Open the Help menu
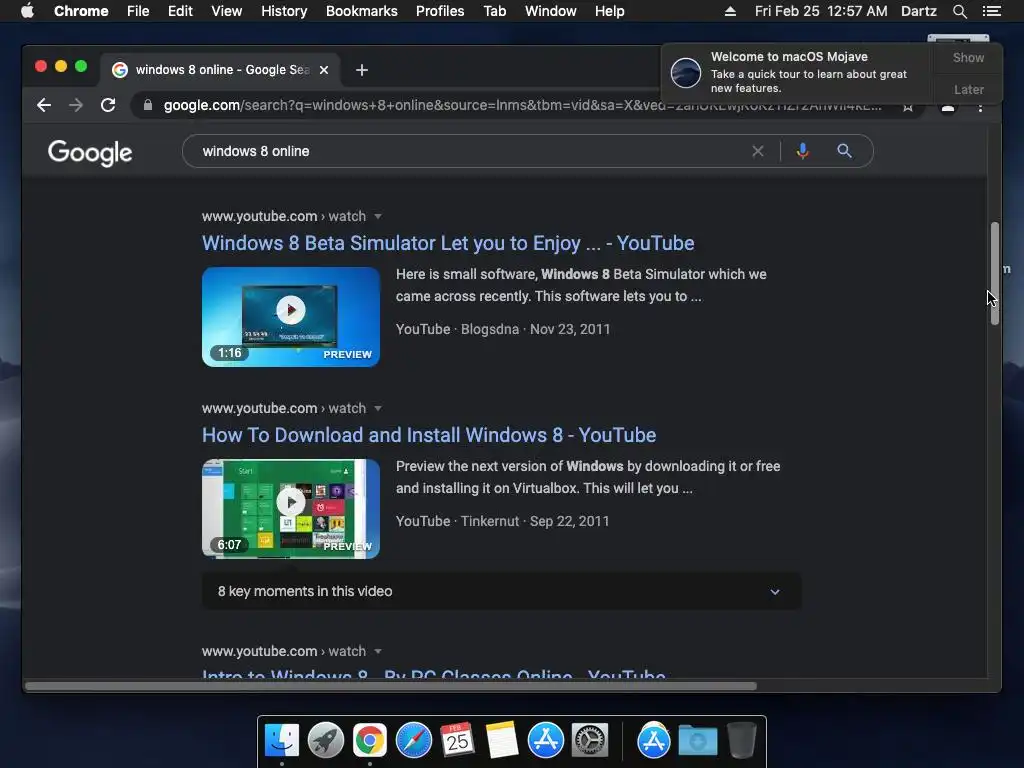1024x768 pixels. coord(609,11)
